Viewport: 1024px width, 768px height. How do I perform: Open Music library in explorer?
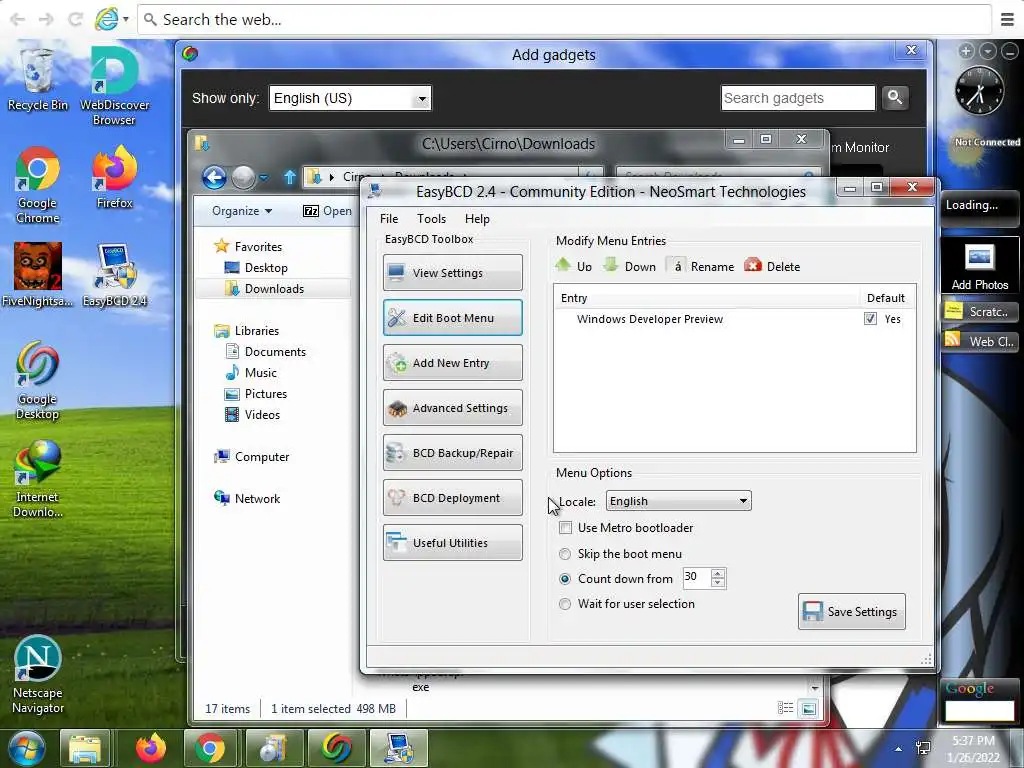pyautogui.click(x=261, y=372)
